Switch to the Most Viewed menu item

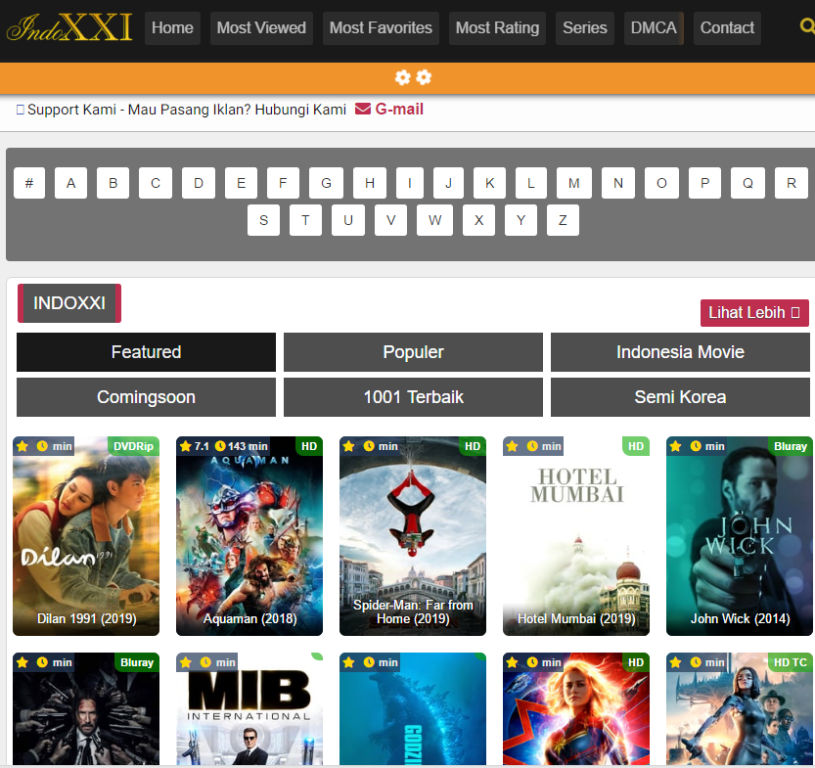pos(261,28)
